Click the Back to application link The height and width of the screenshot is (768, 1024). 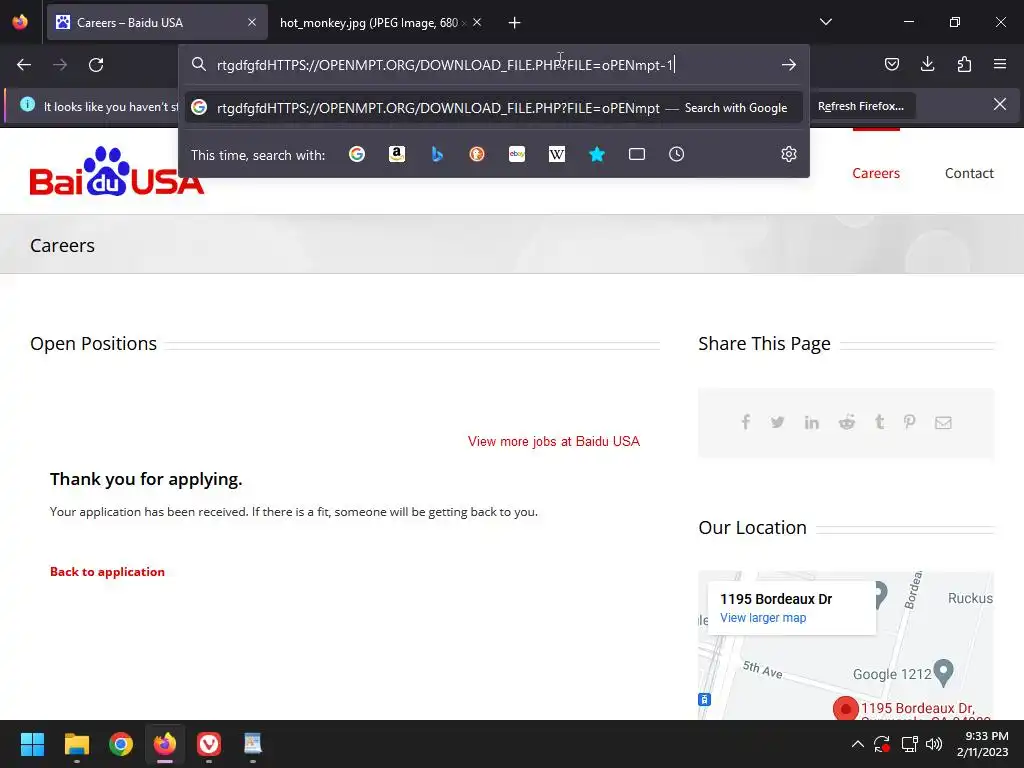point(107,571)
